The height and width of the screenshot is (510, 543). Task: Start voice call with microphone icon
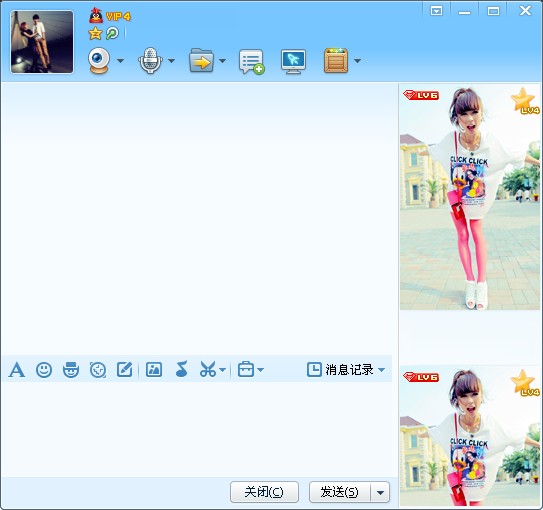(150, 61)
